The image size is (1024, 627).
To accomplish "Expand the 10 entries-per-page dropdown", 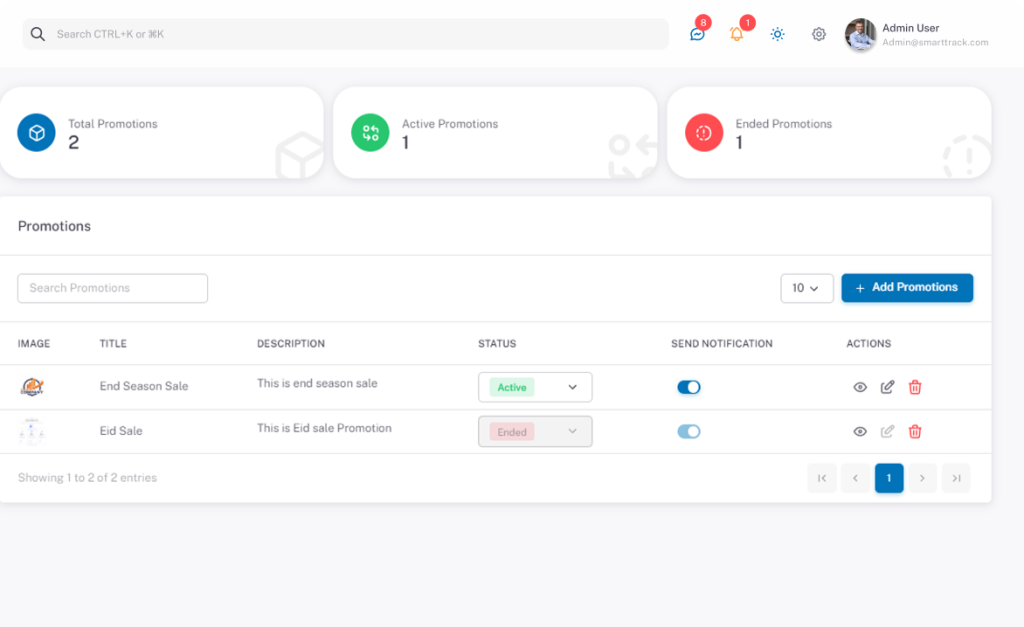I will click(x=806, y=288).
